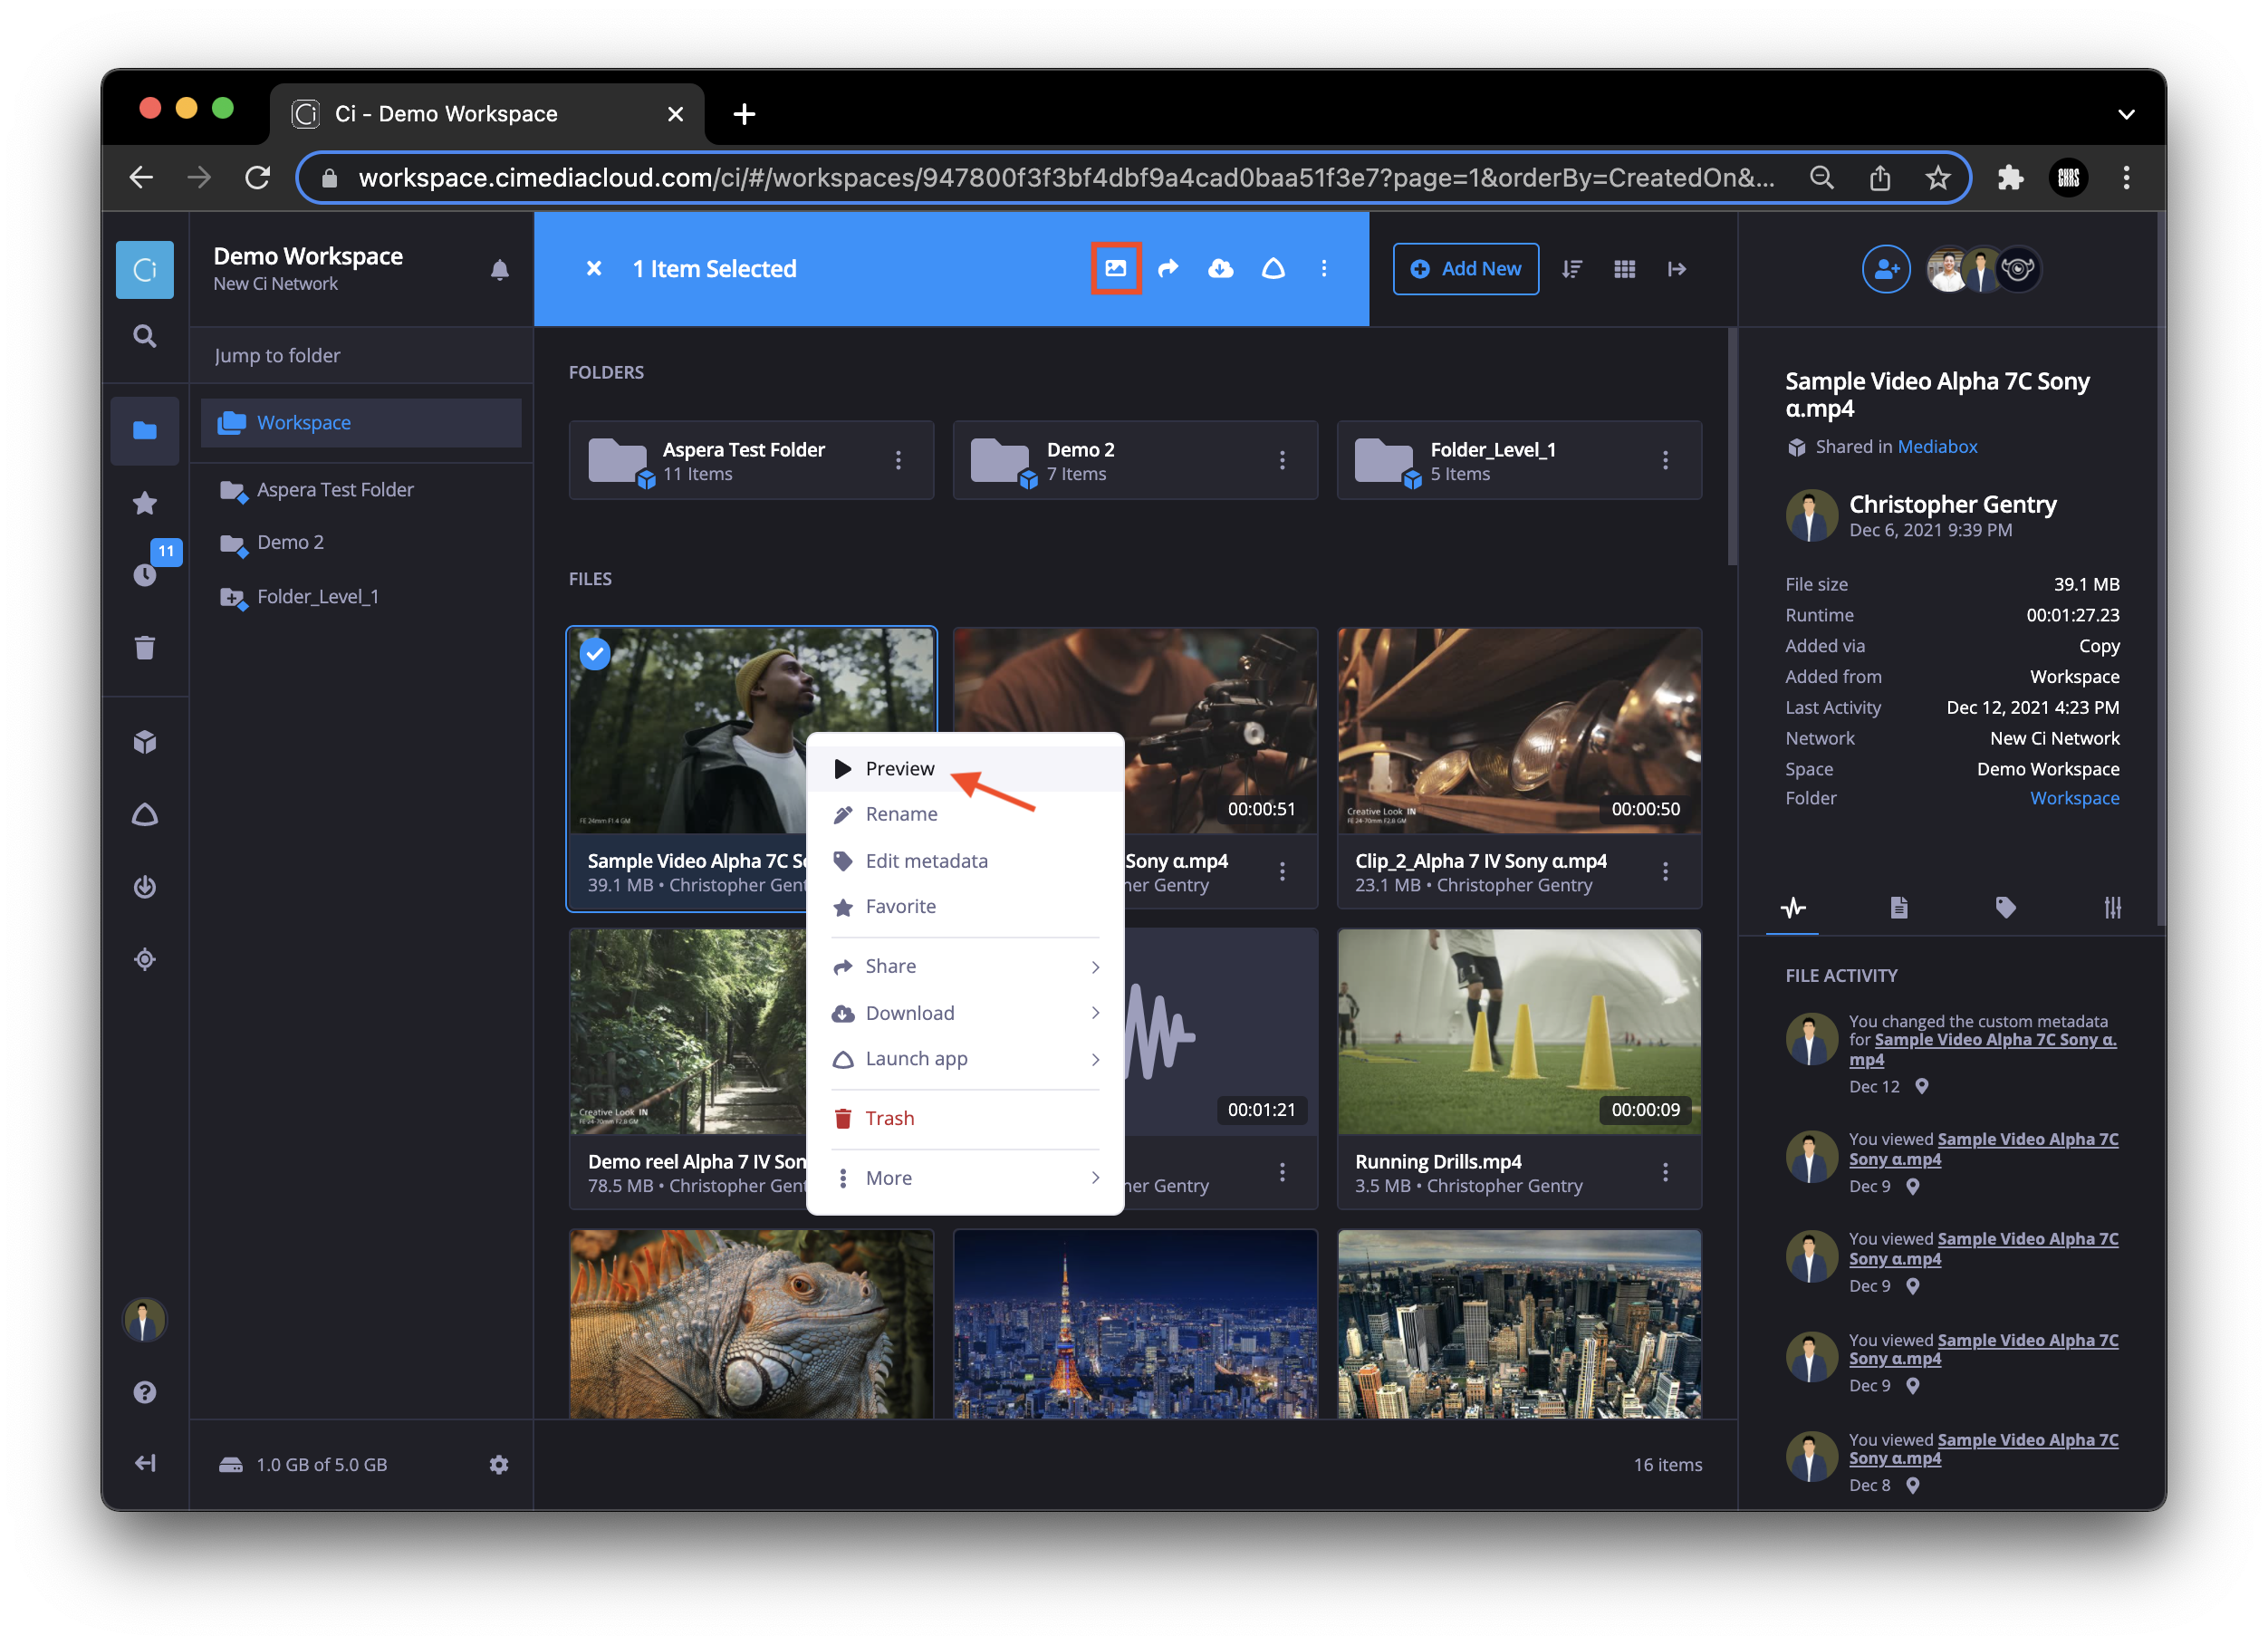Open the Running Drills.mp4 thumbnail
The width and height of the screenshot is (2268, 1645).
tap(1519, 1031)
